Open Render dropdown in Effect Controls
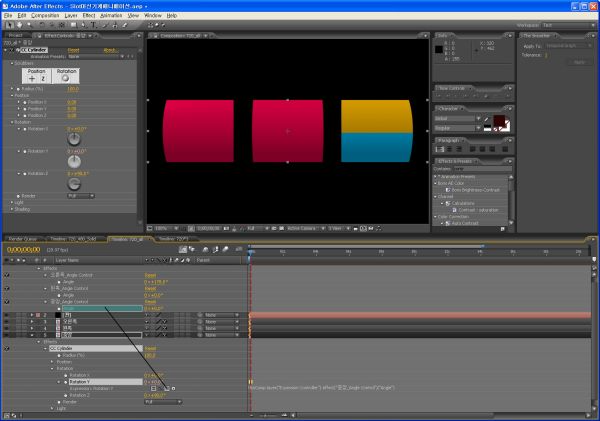 [x=81, y=196]
